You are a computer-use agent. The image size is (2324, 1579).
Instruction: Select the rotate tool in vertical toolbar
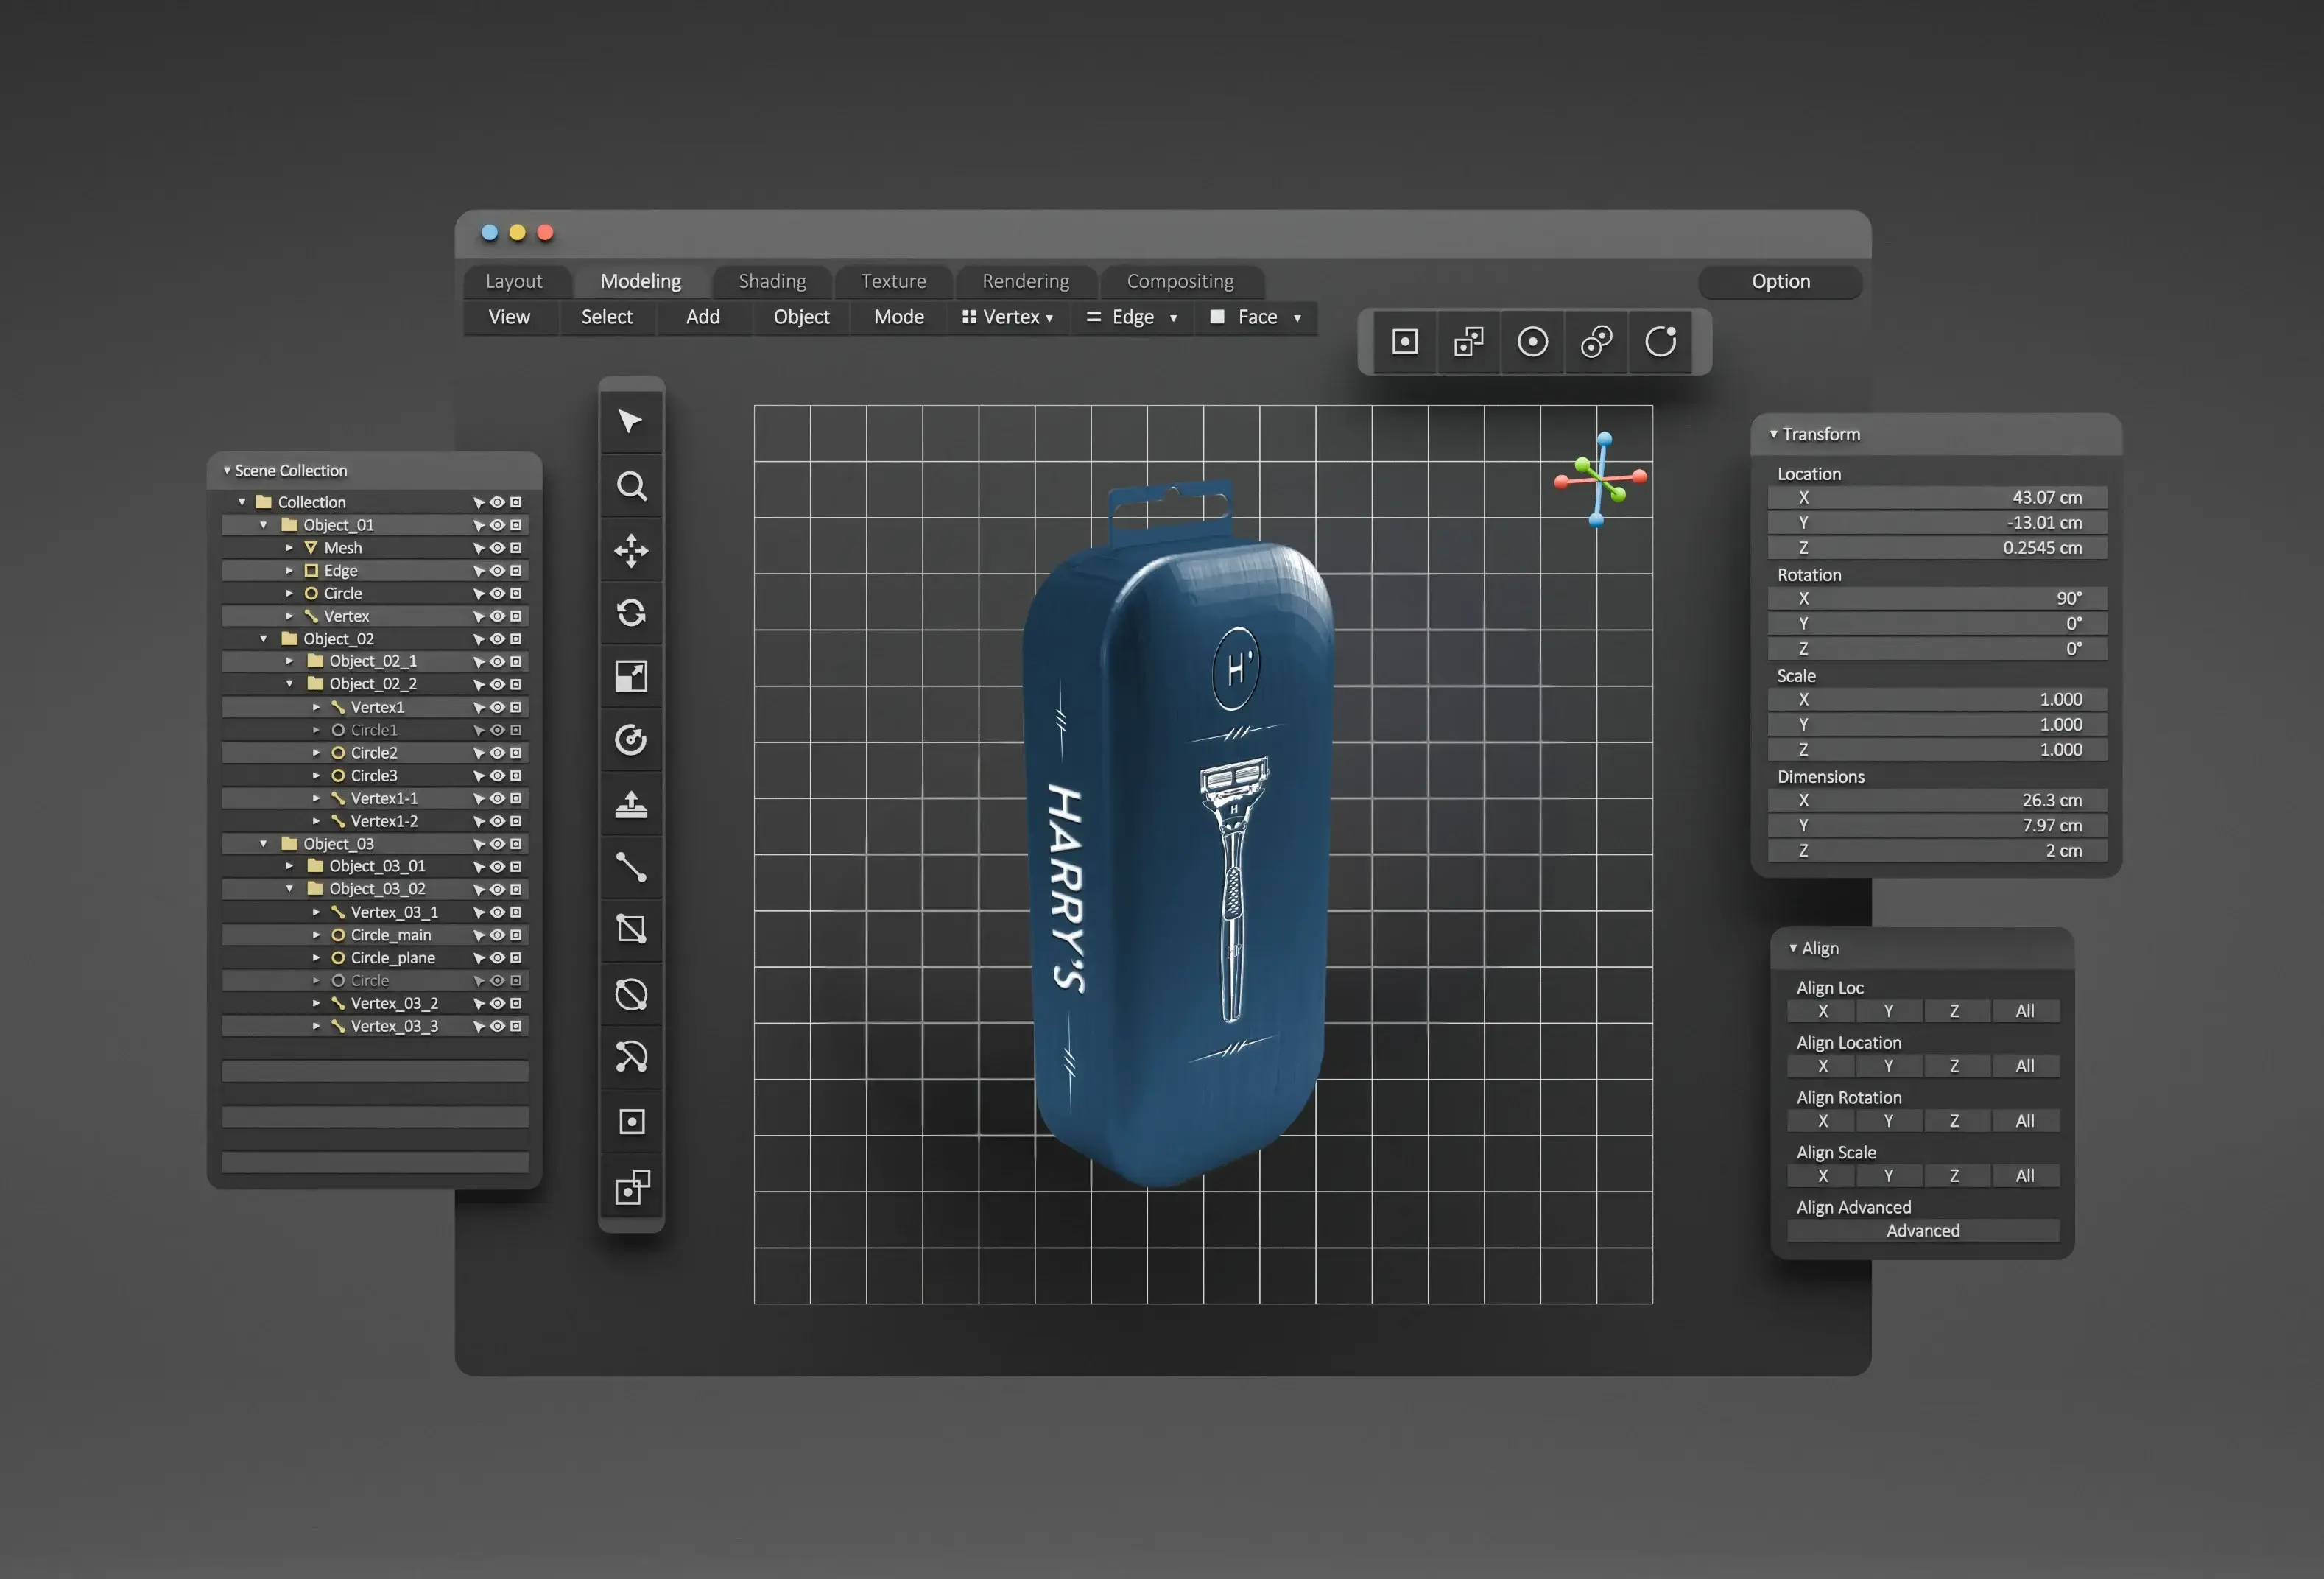631,613
